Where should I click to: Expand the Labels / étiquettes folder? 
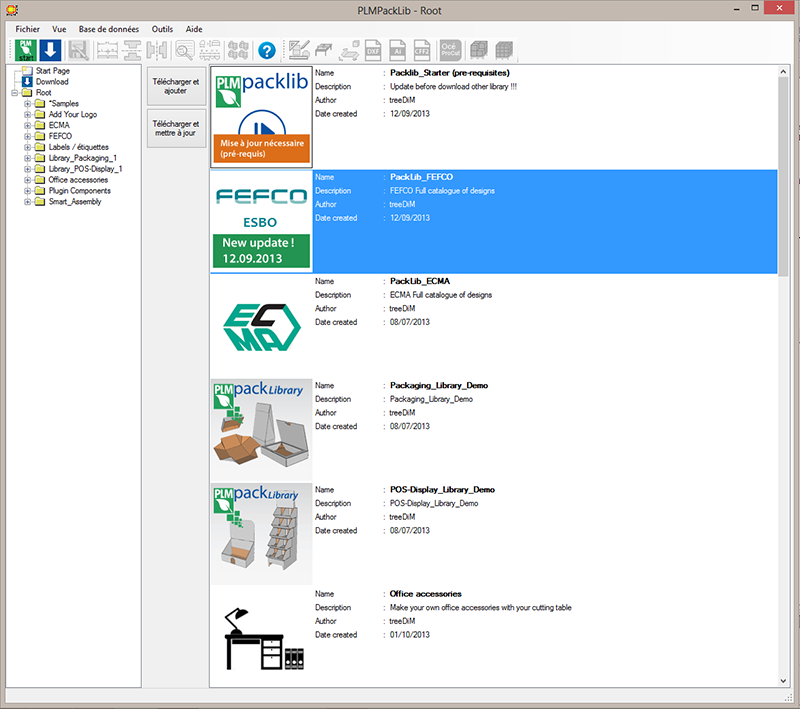[28, 147]
